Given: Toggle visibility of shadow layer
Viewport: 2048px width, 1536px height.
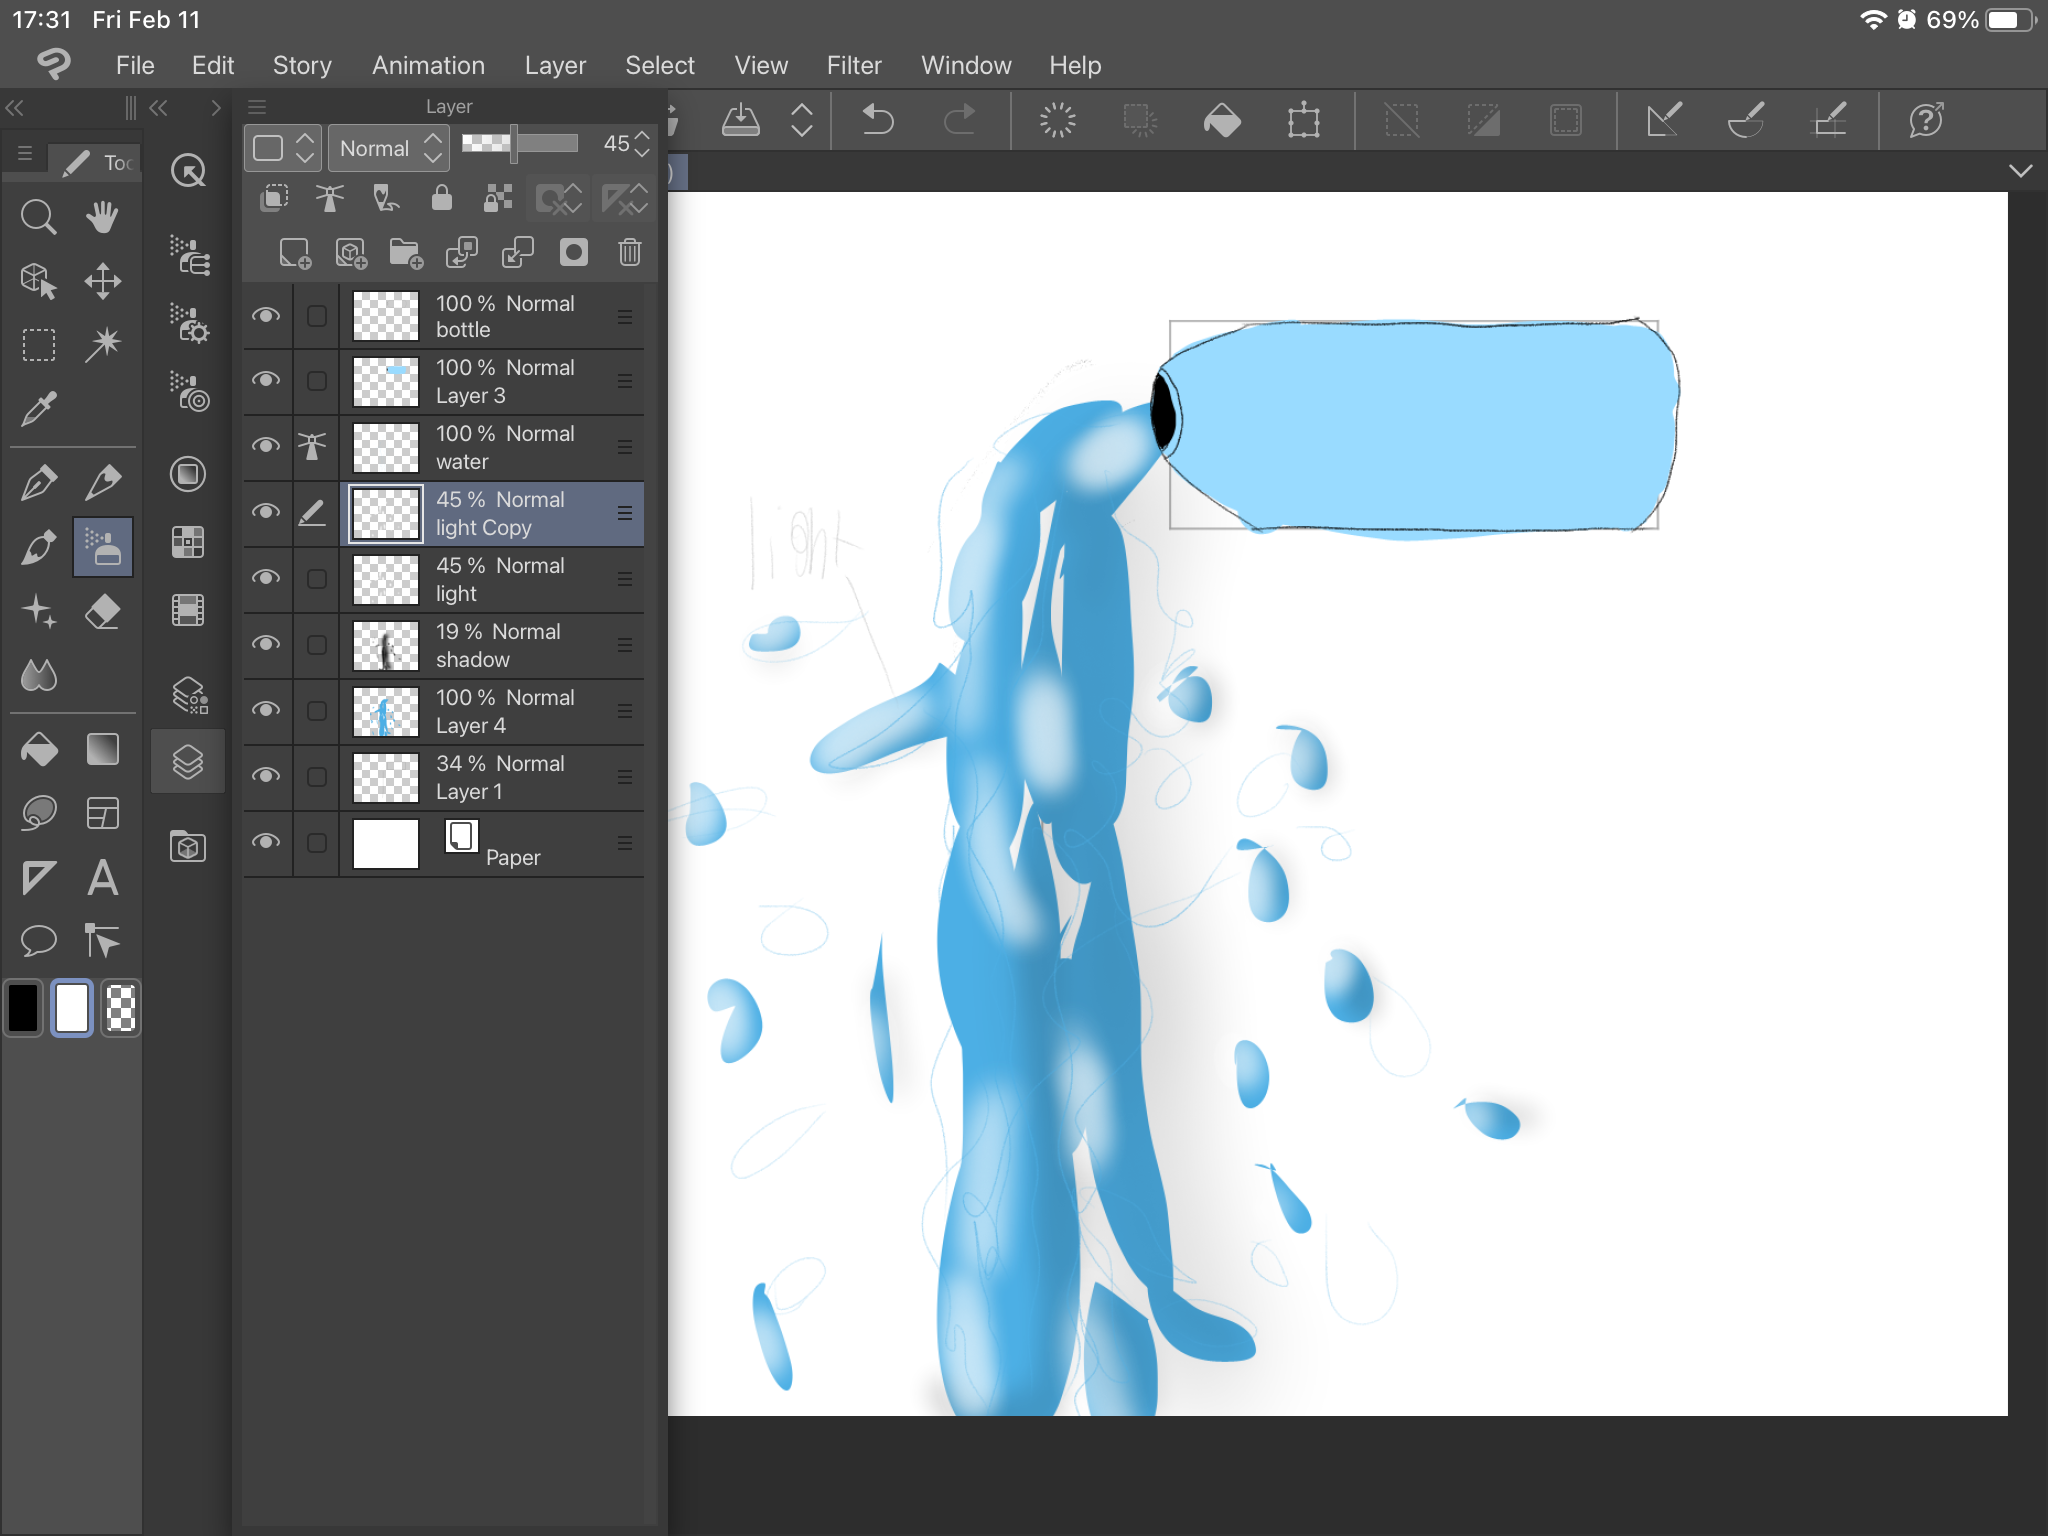Looking at the screenshot, I should tap(266, 644).
